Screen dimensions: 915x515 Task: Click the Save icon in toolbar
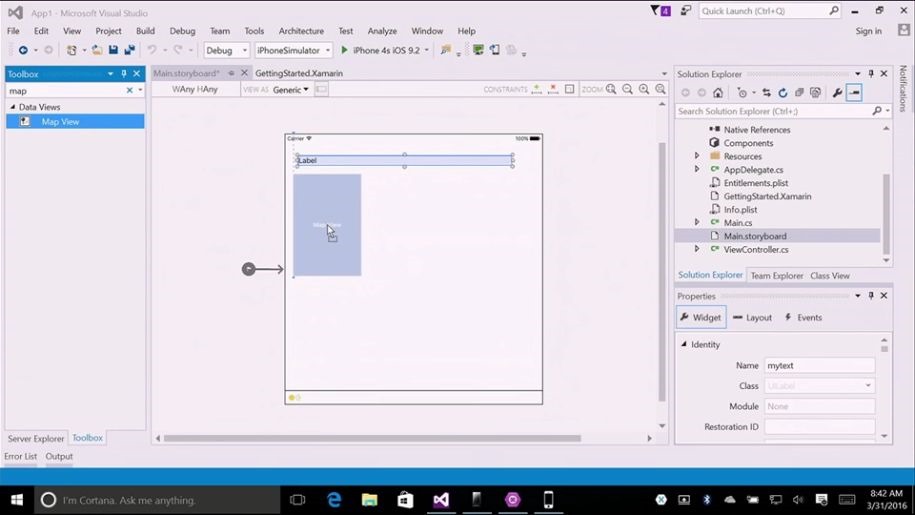[x=113, y=50]
